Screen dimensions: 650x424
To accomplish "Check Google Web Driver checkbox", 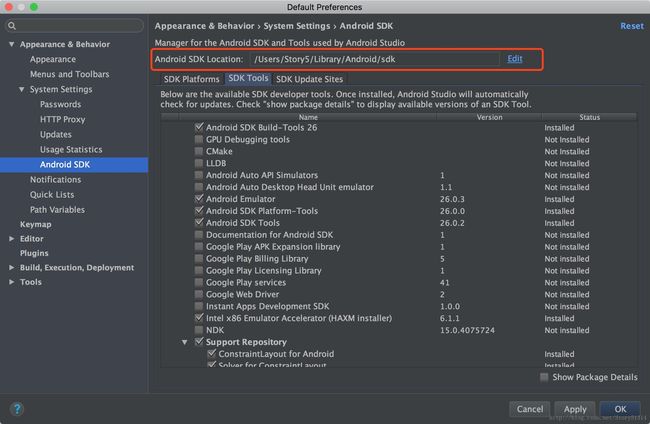I will click(x=199, y=294).
